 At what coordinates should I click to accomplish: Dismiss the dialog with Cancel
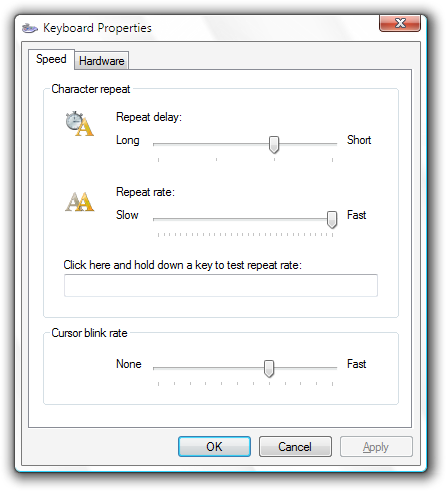coord(295,447)
